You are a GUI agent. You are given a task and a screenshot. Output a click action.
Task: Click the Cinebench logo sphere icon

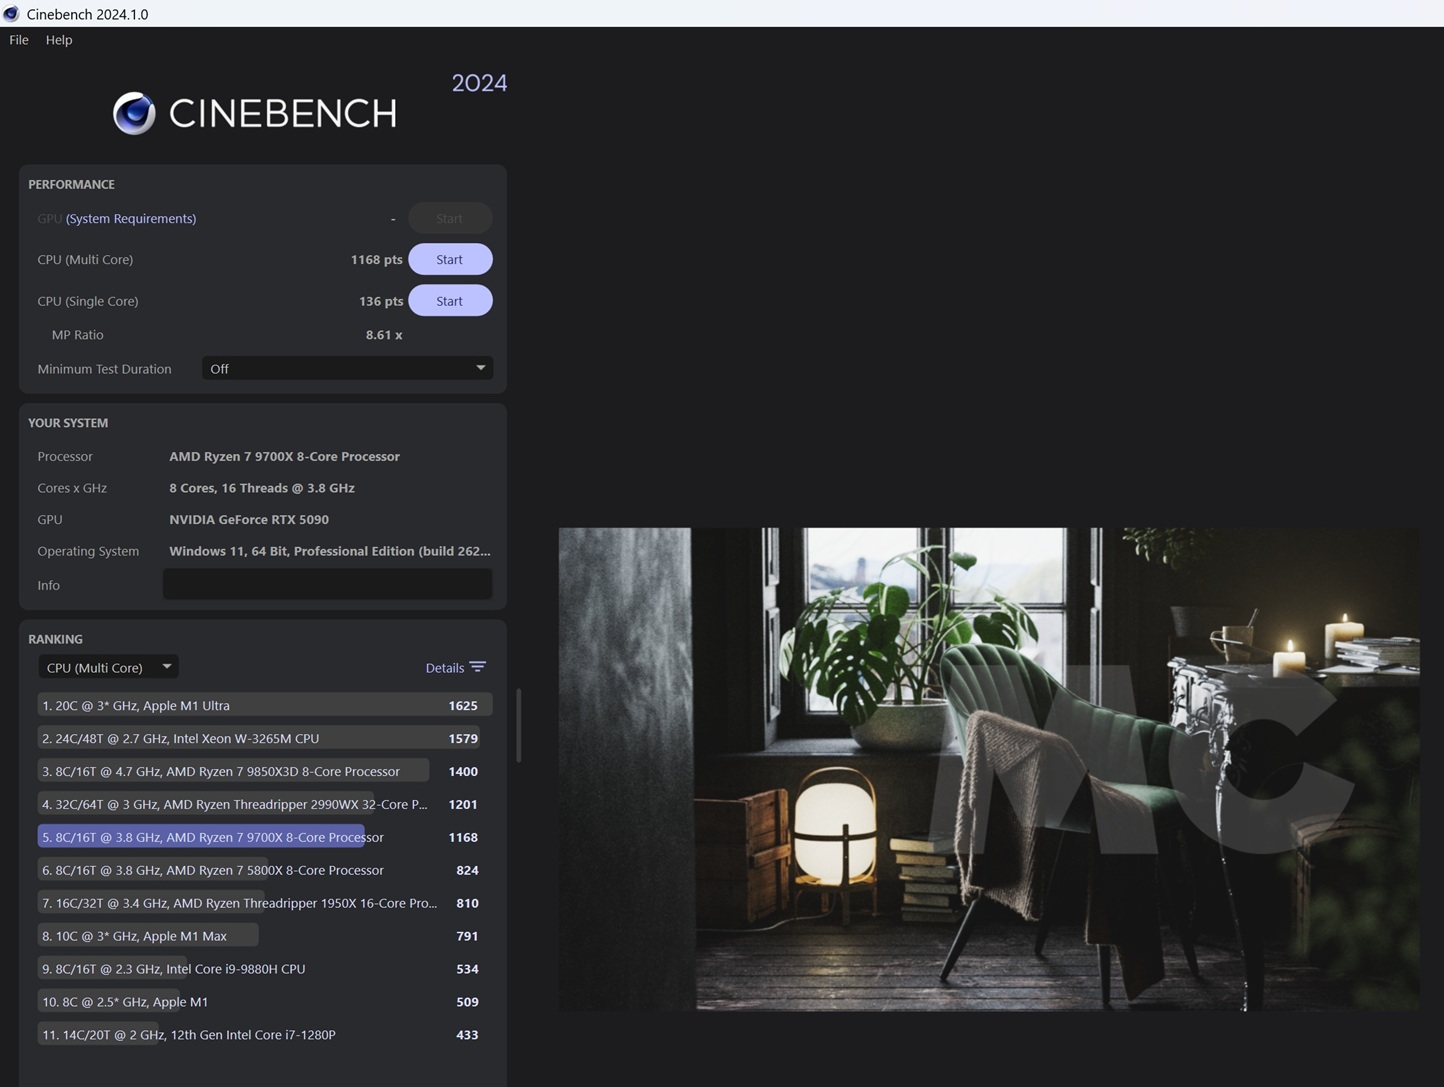(134, 113)
